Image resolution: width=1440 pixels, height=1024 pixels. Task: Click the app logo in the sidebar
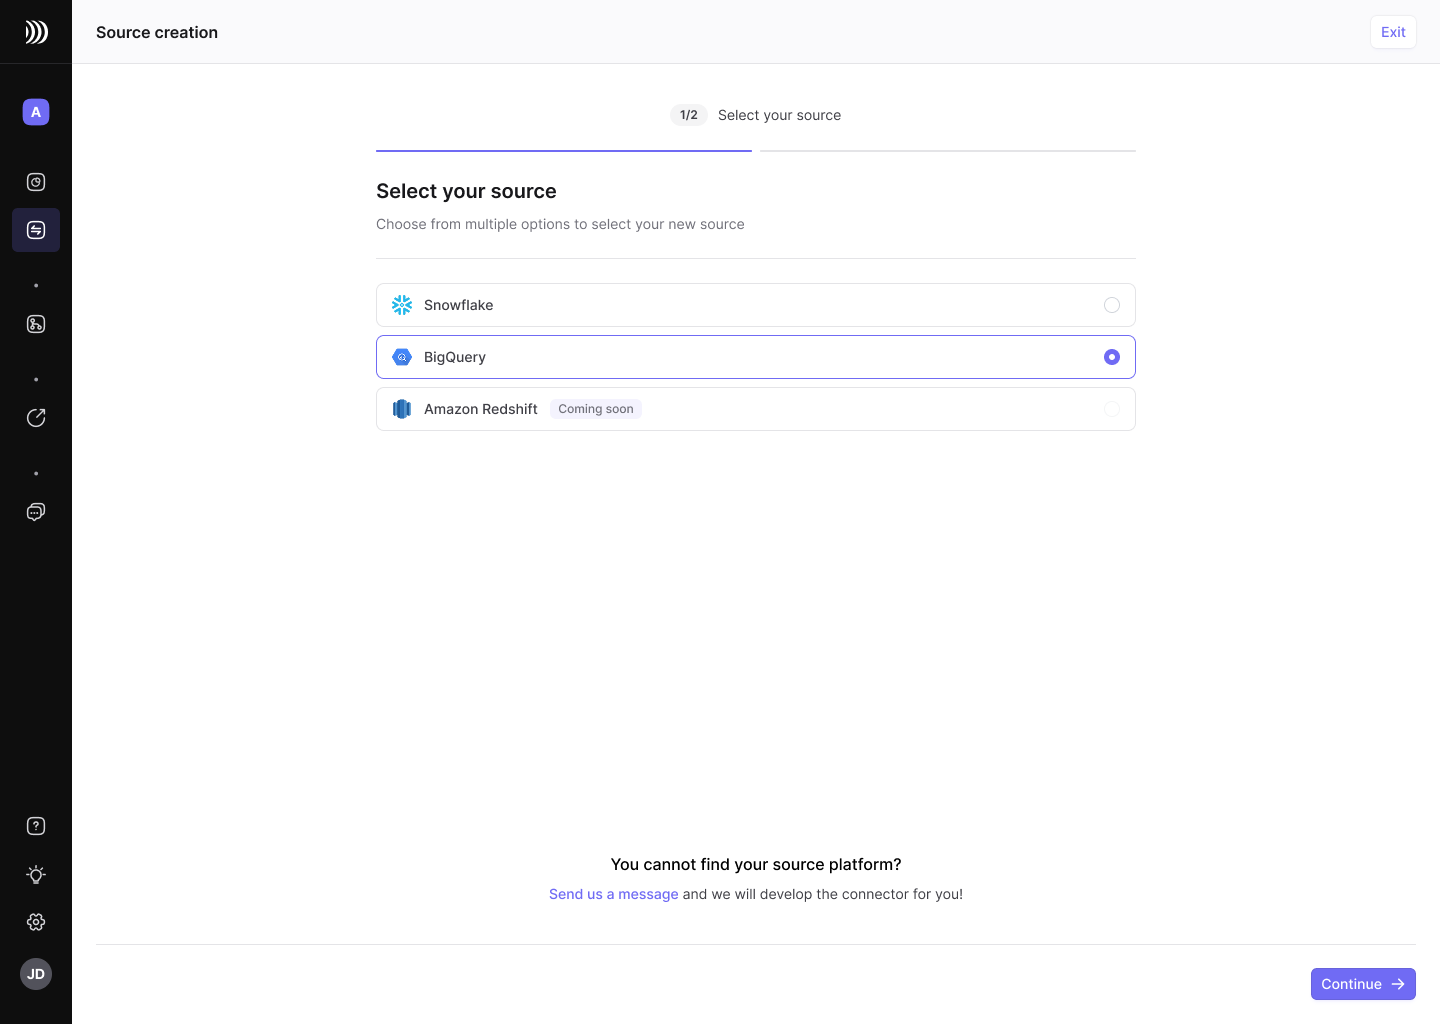[36, 32]
